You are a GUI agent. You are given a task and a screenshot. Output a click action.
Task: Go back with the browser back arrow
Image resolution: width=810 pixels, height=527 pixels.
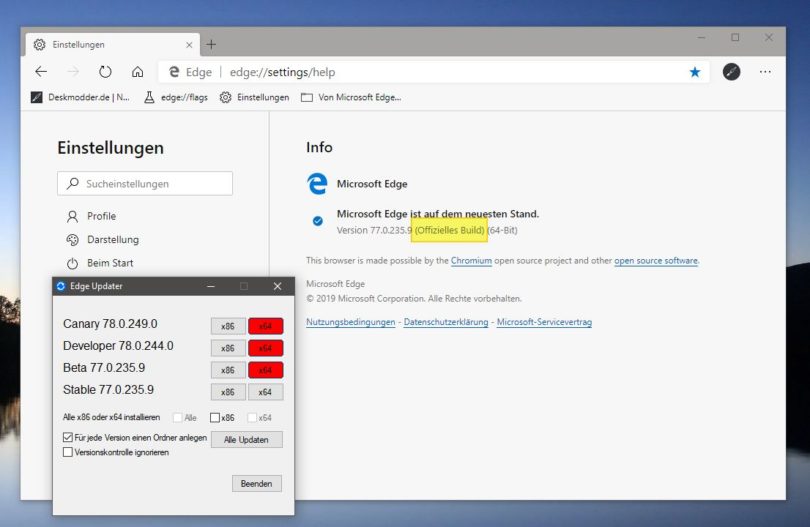click(x=41, y=72)
